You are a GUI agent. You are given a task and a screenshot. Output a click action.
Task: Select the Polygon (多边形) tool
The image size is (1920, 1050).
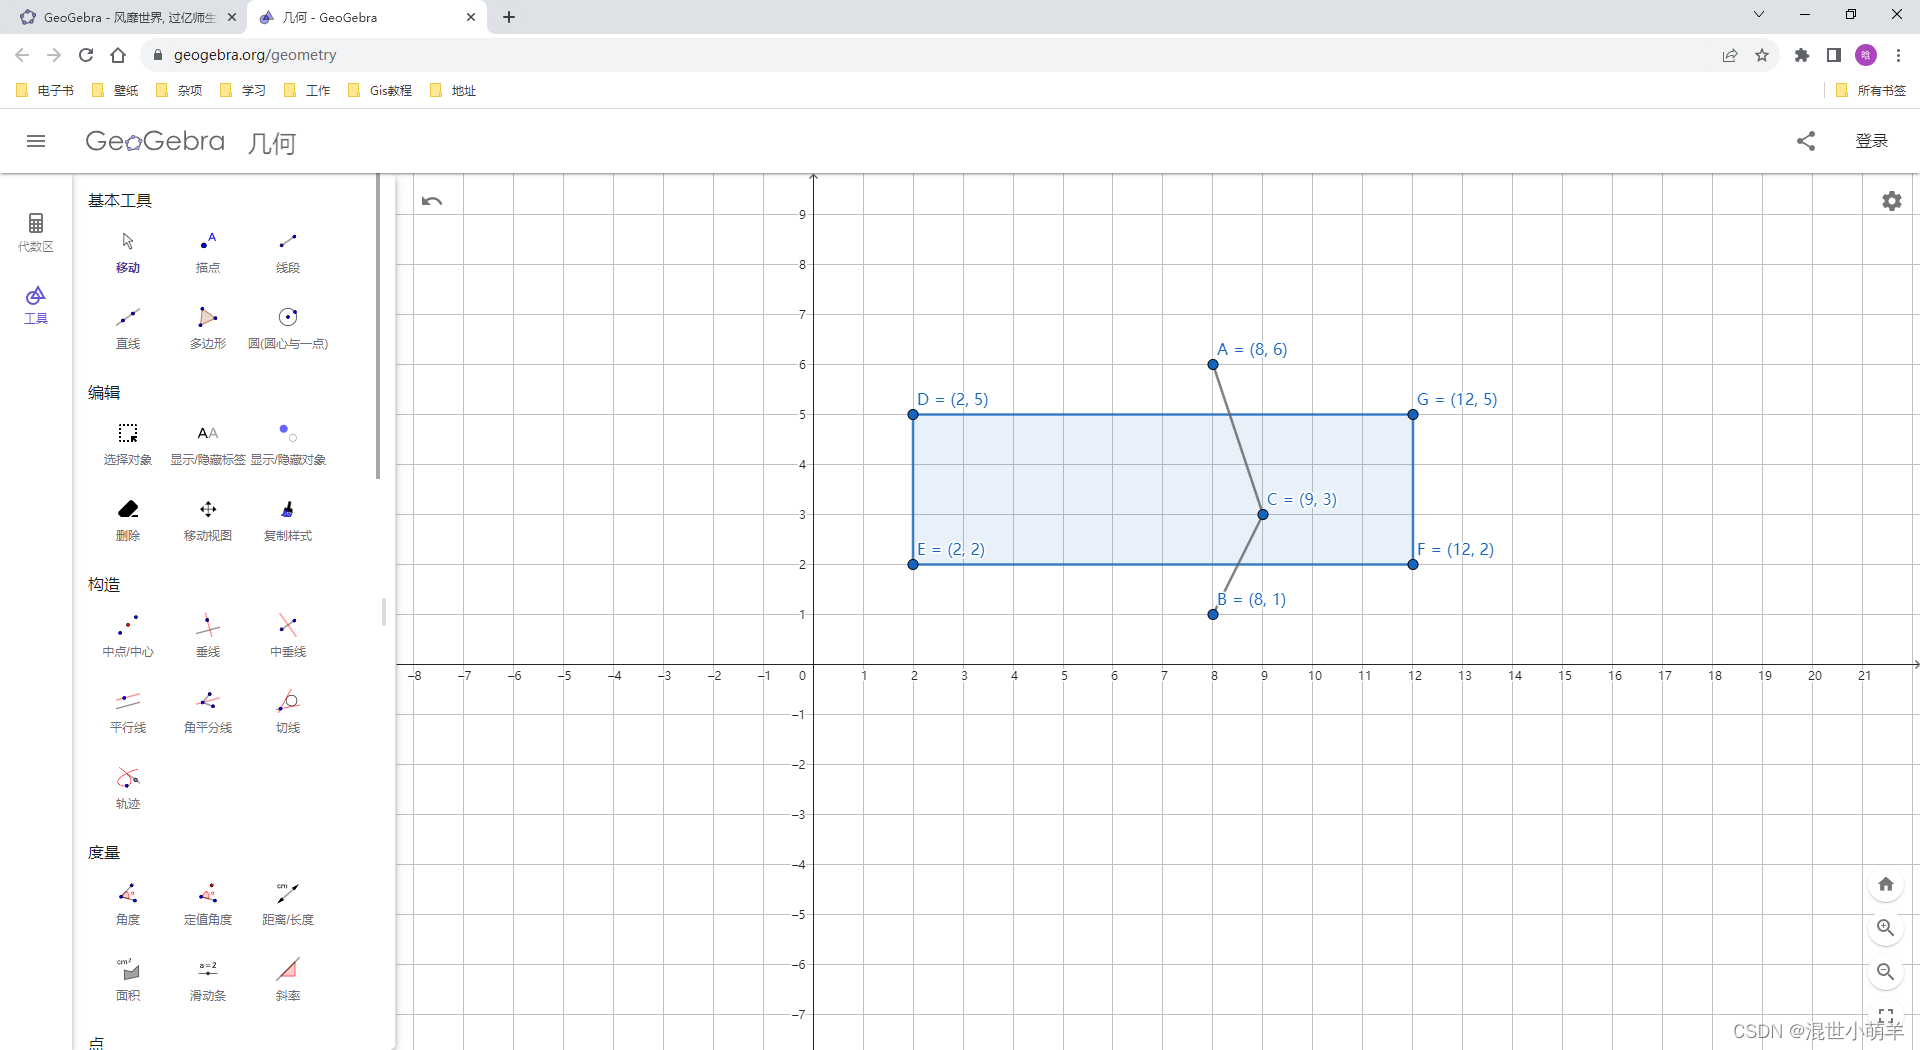(x=208, y=328)
